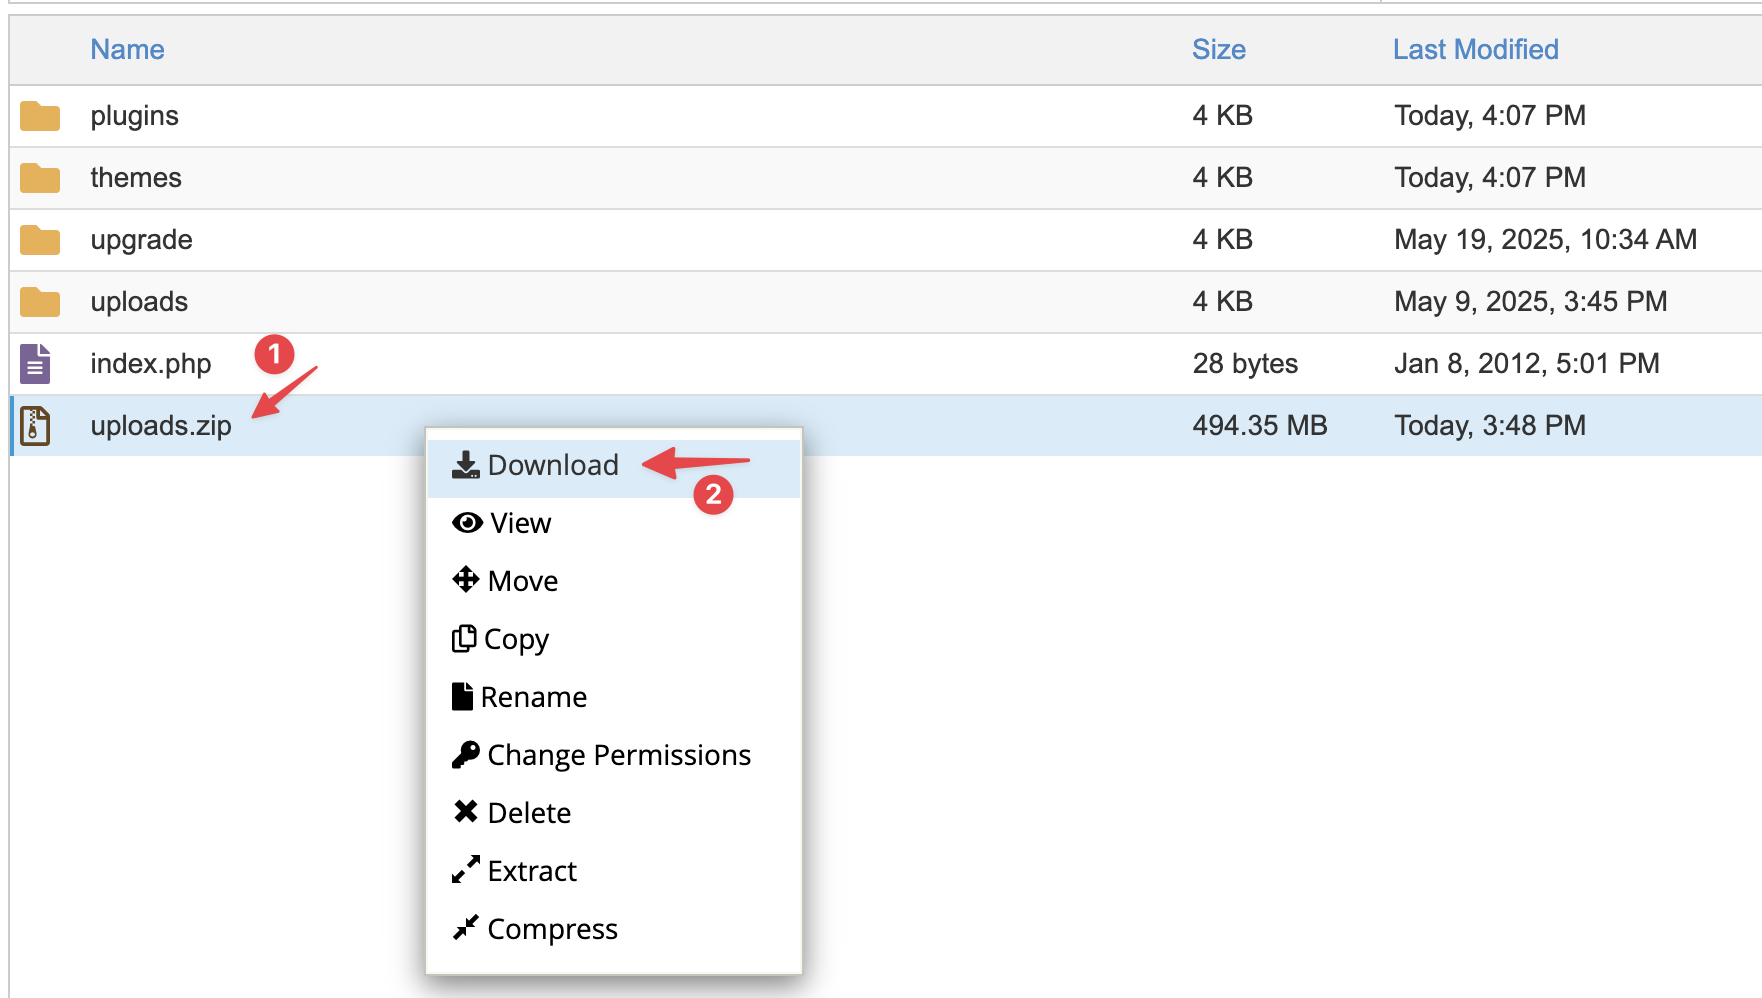The width and height of the screenshot is (1762, 998).
Task: Select the index.php file name
Action: point(151,364)
